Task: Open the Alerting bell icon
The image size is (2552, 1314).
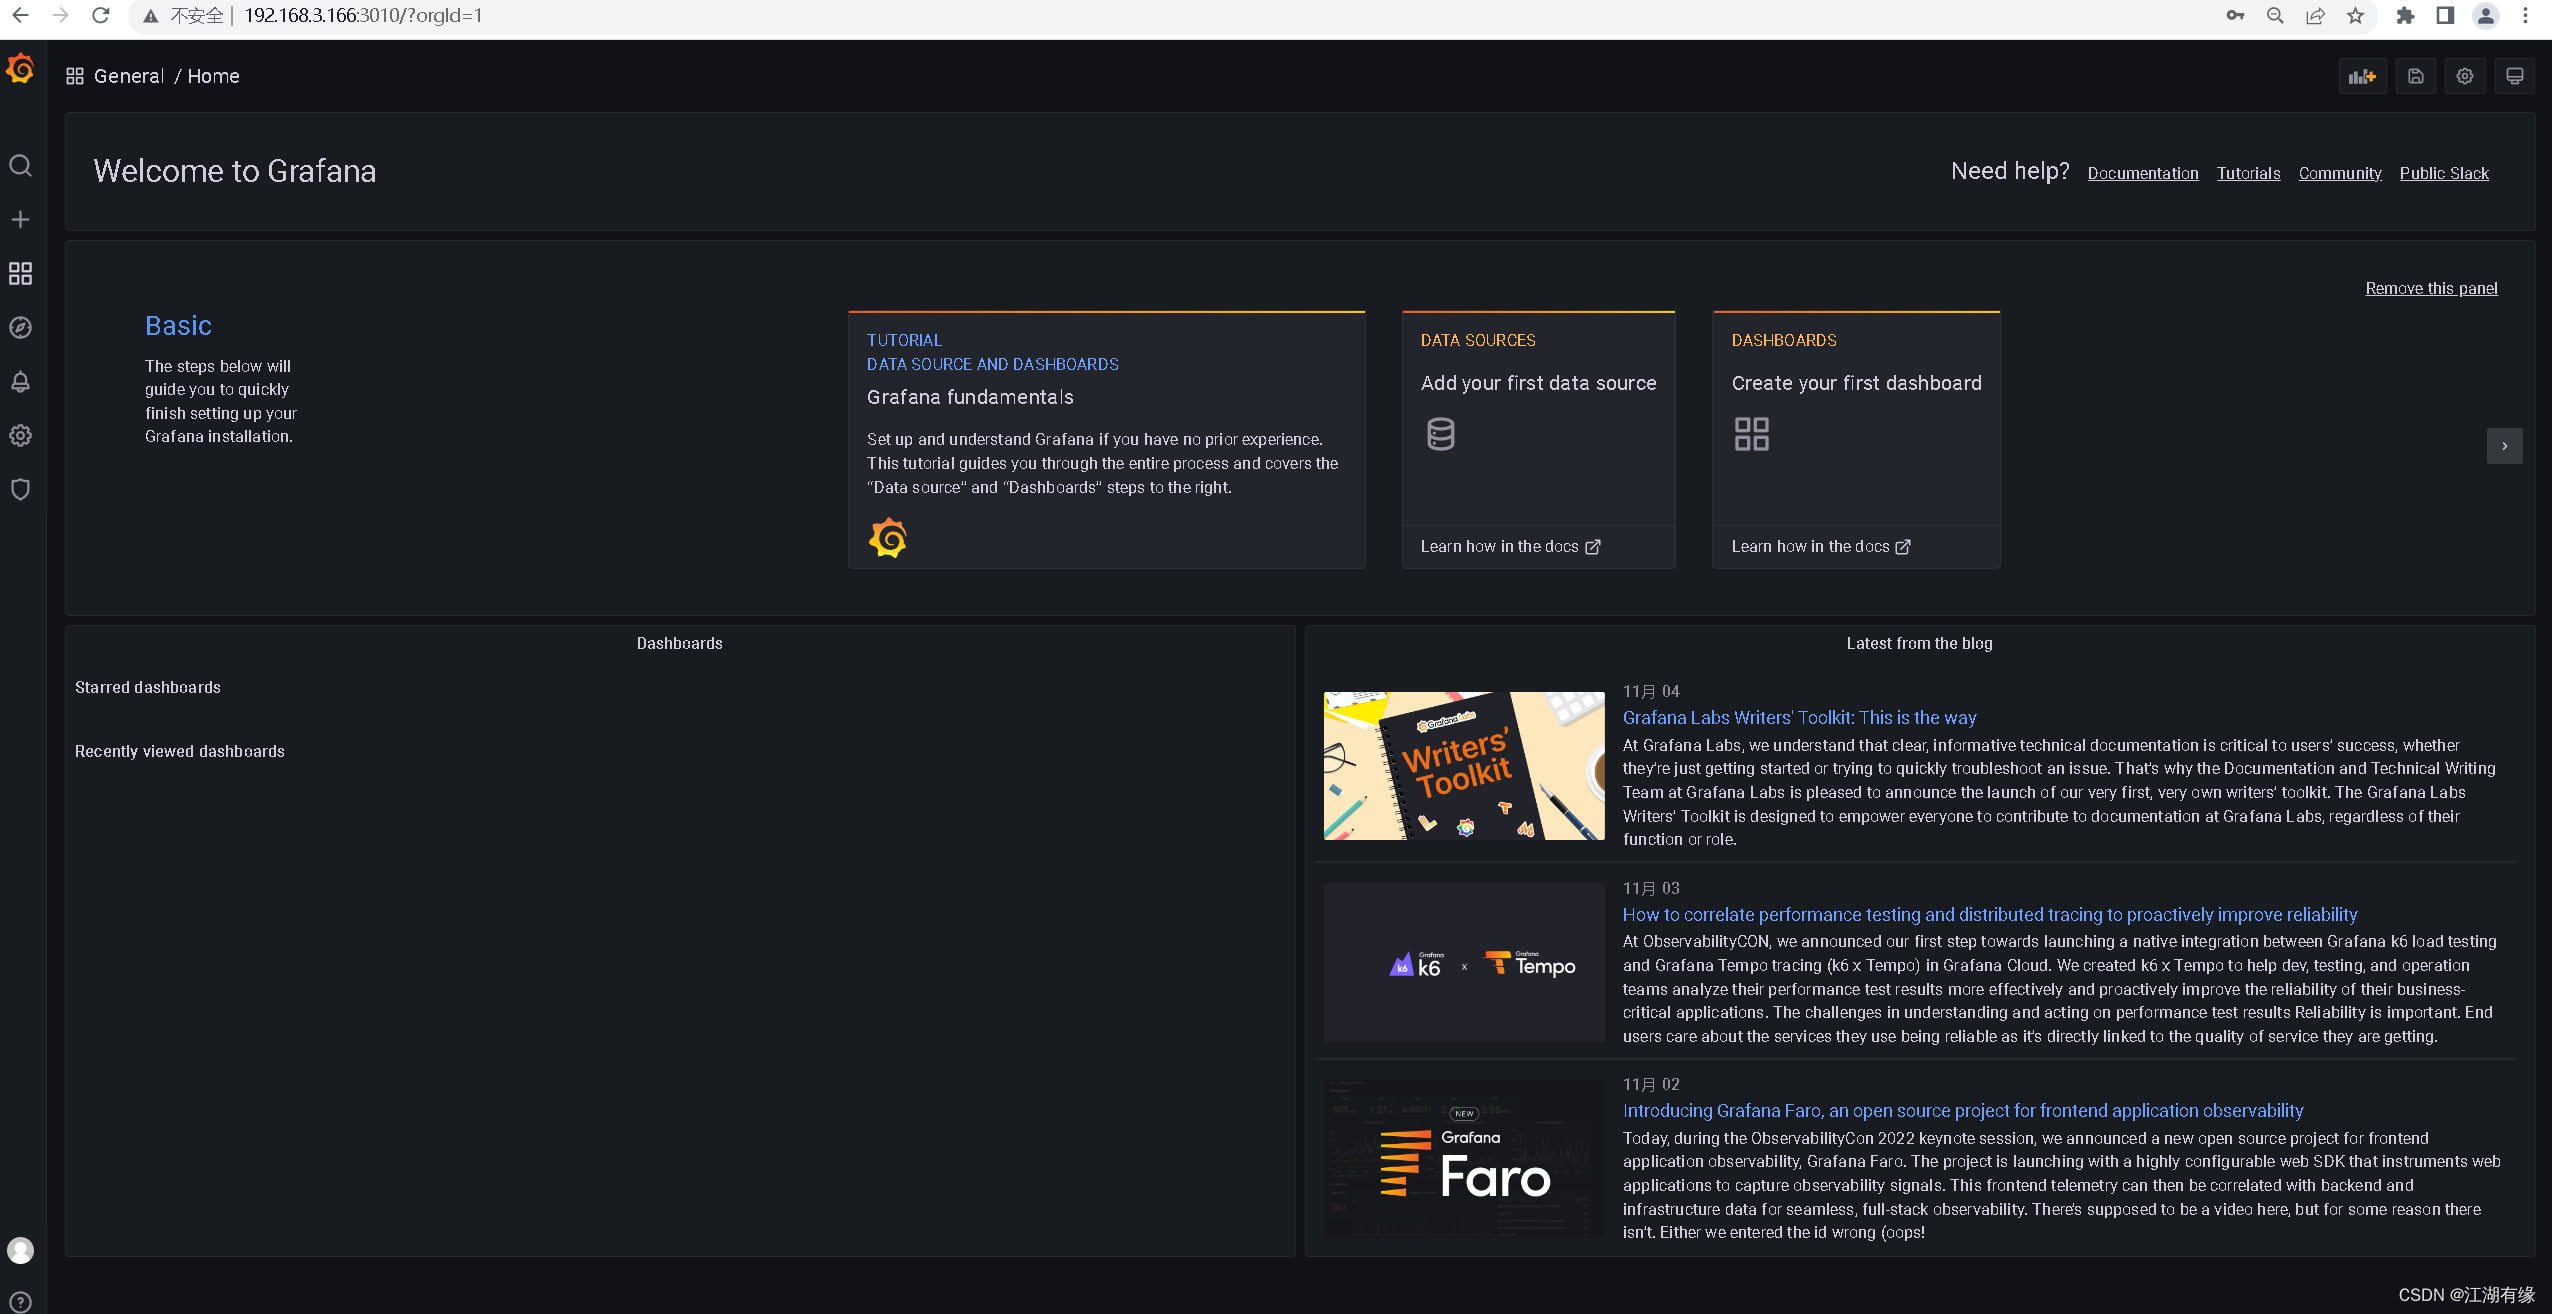Action: 20,381
